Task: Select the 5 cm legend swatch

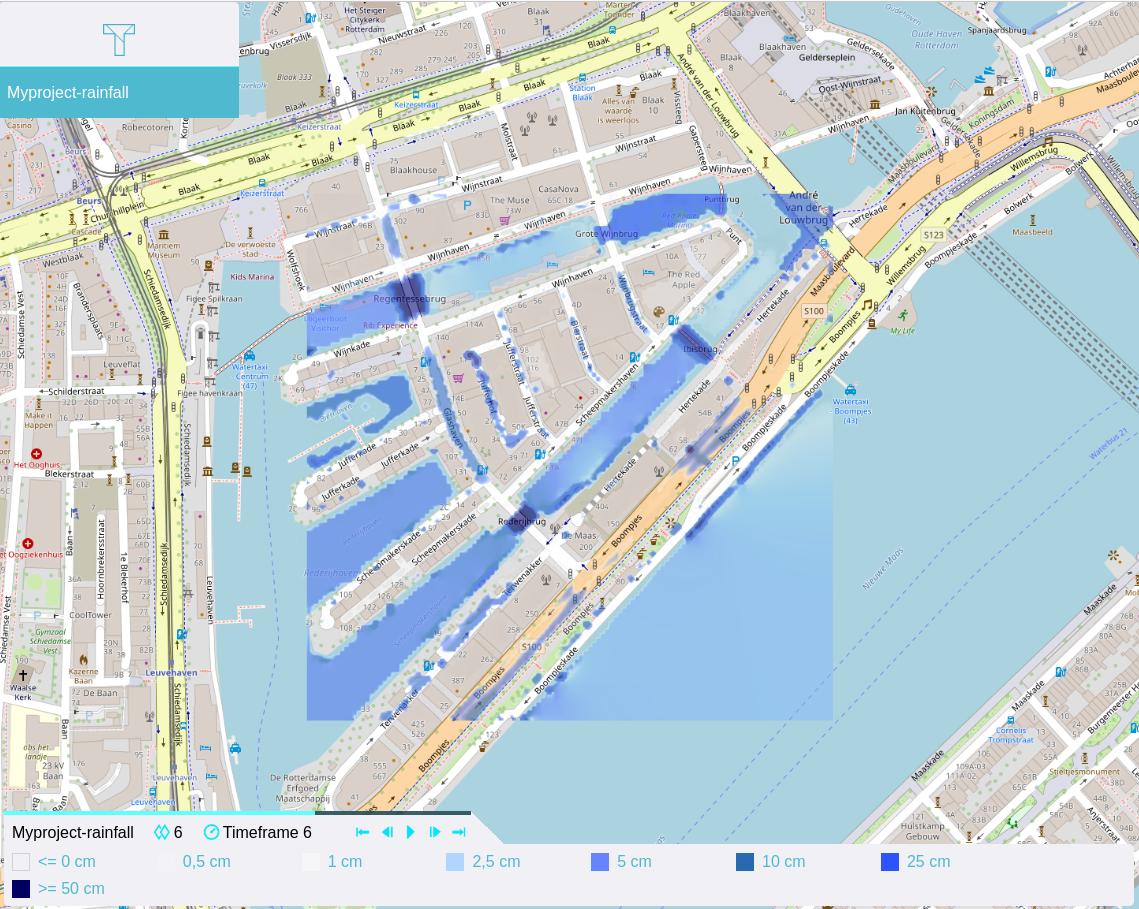Action: tap(600, 862)
